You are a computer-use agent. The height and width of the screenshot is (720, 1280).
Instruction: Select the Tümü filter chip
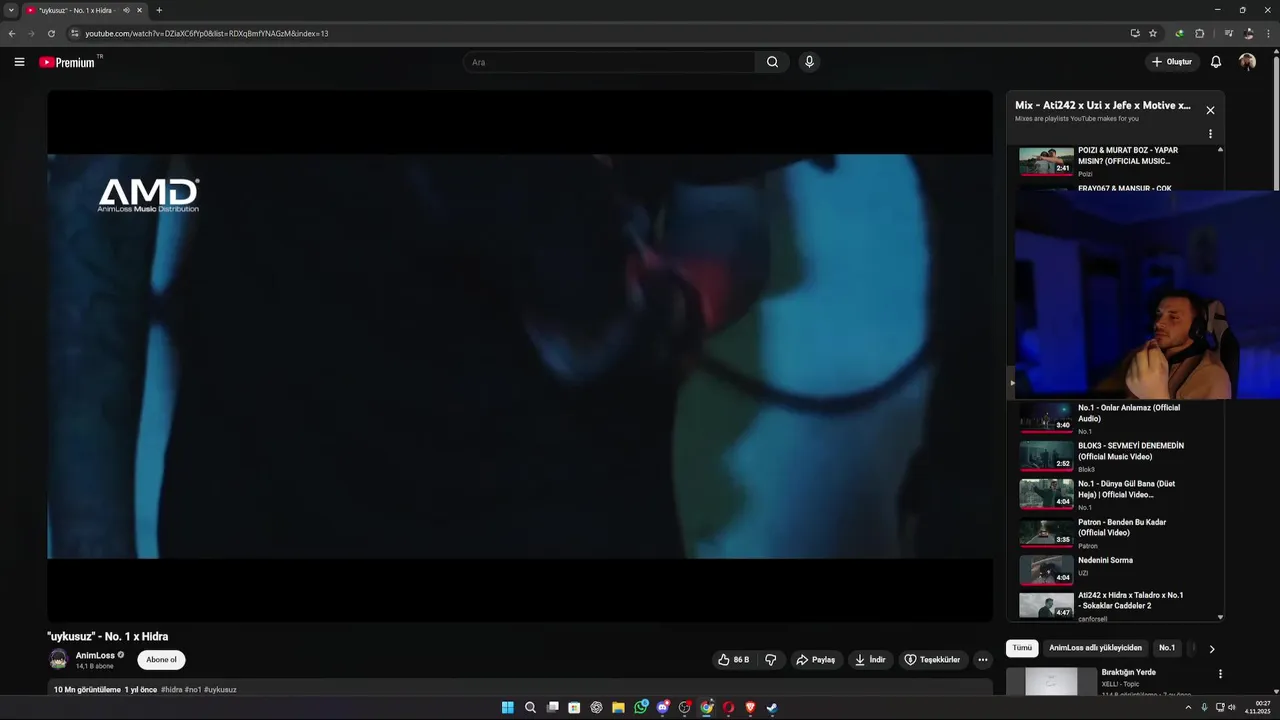point(1022,648)
